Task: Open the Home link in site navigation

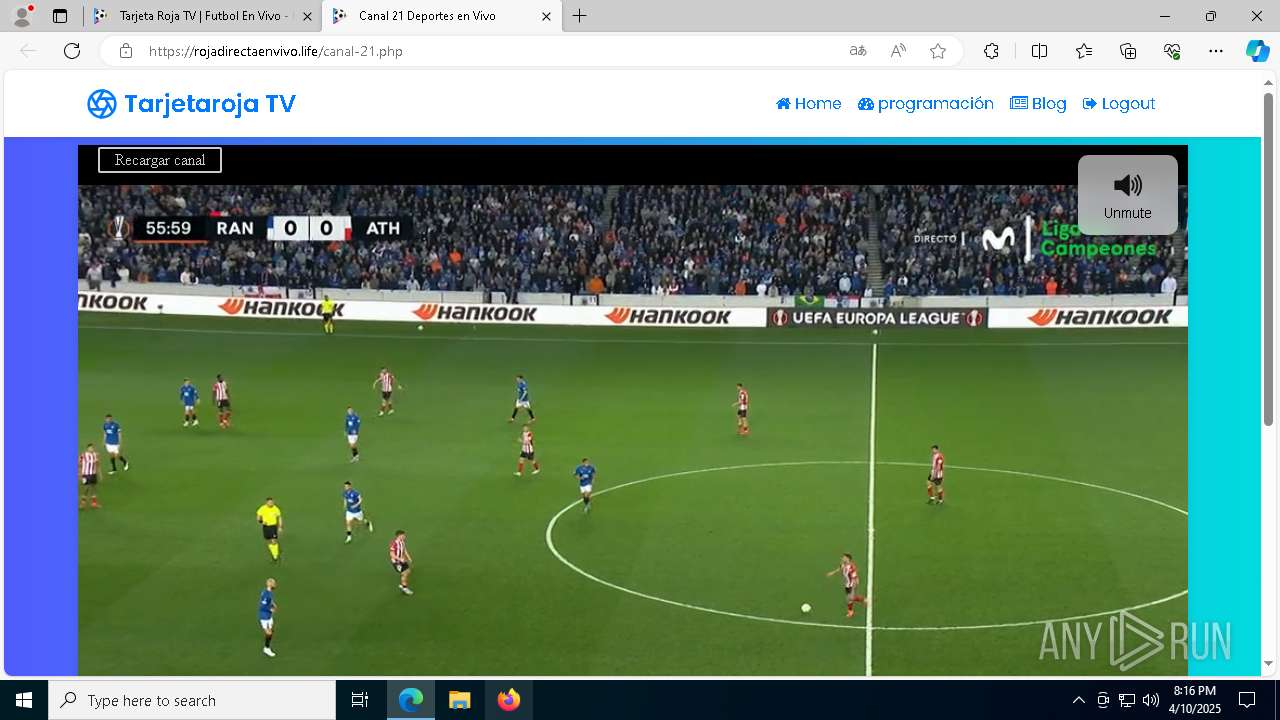Action: pos(808,104)
